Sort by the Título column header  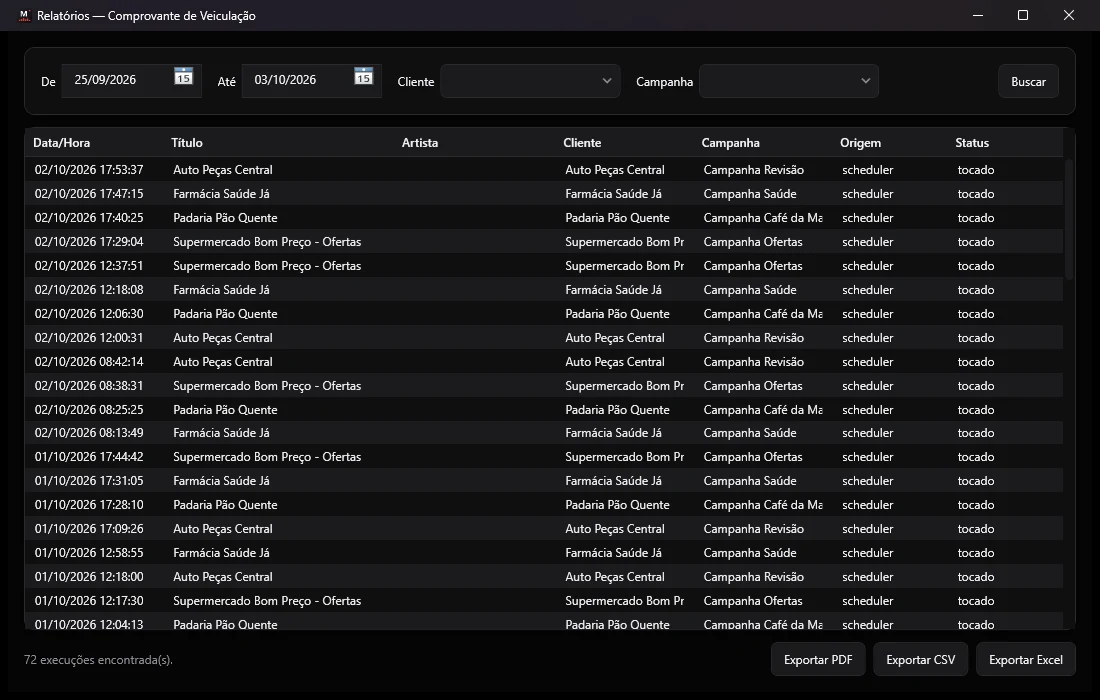(281, 143)
